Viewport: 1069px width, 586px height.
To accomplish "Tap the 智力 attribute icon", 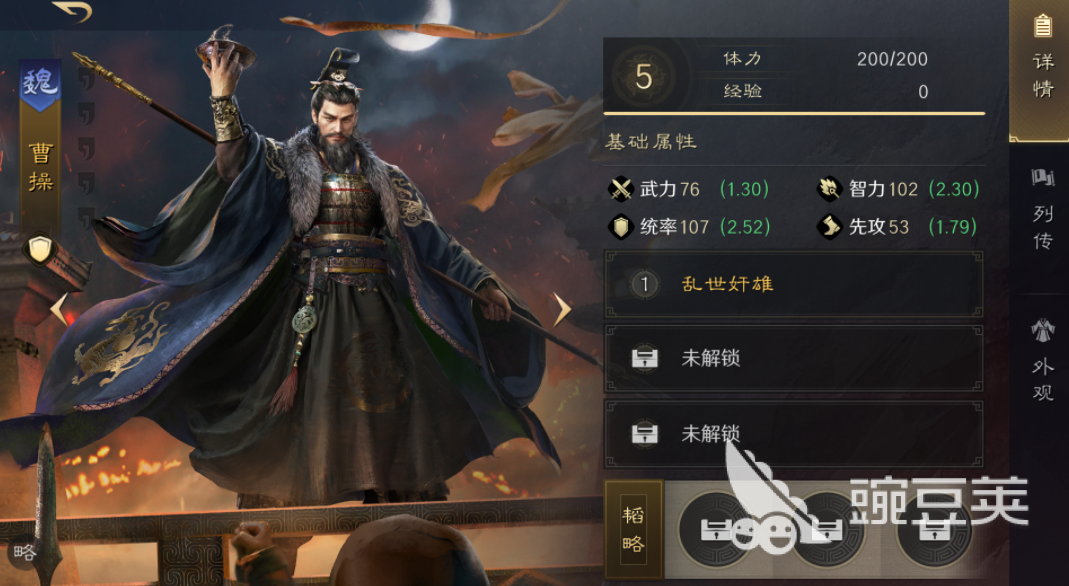I will coord(830,189).
